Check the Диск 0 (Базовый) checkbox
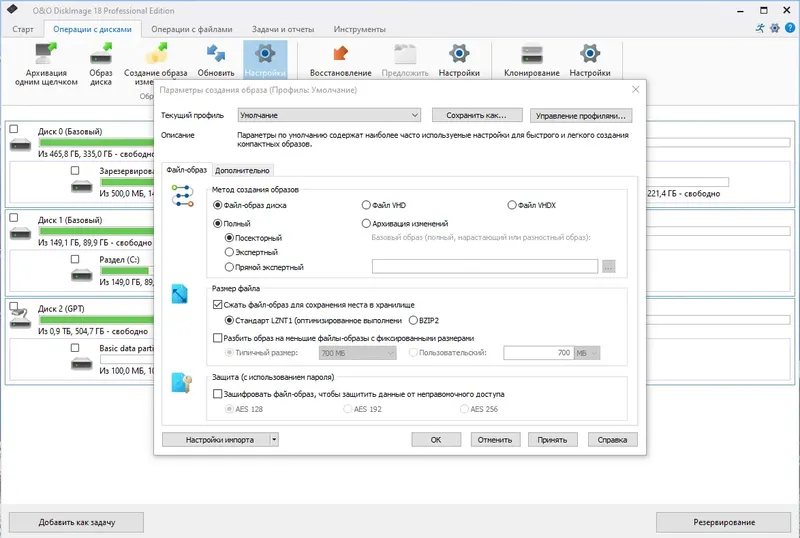 point(14,129)
